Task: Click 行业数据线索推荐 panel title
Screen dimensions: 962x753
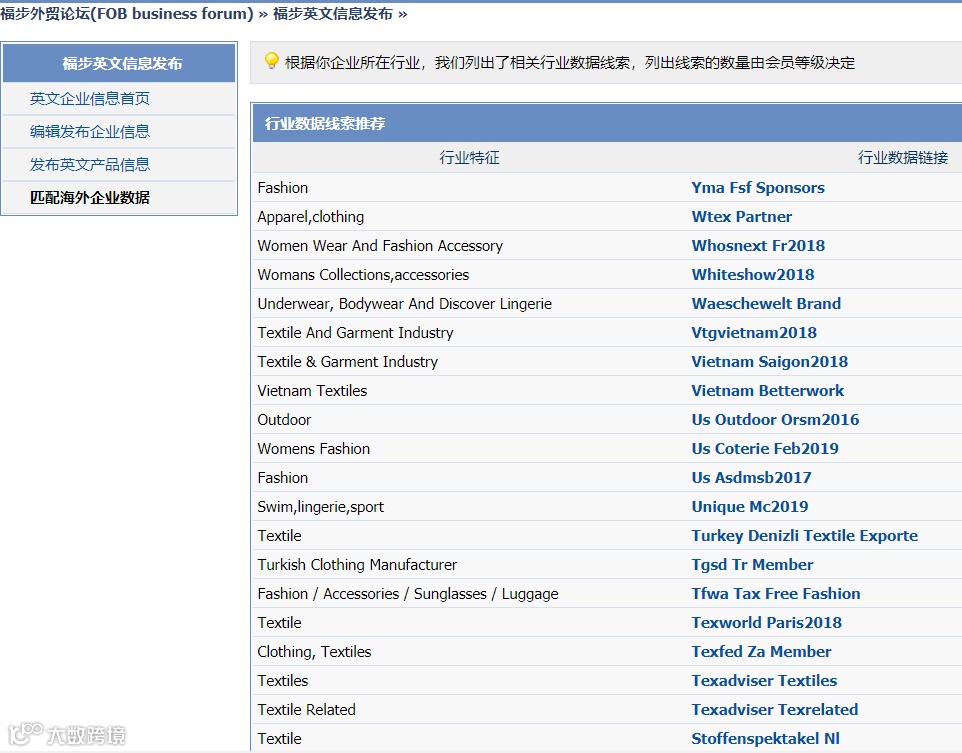Action: (325, 123)
